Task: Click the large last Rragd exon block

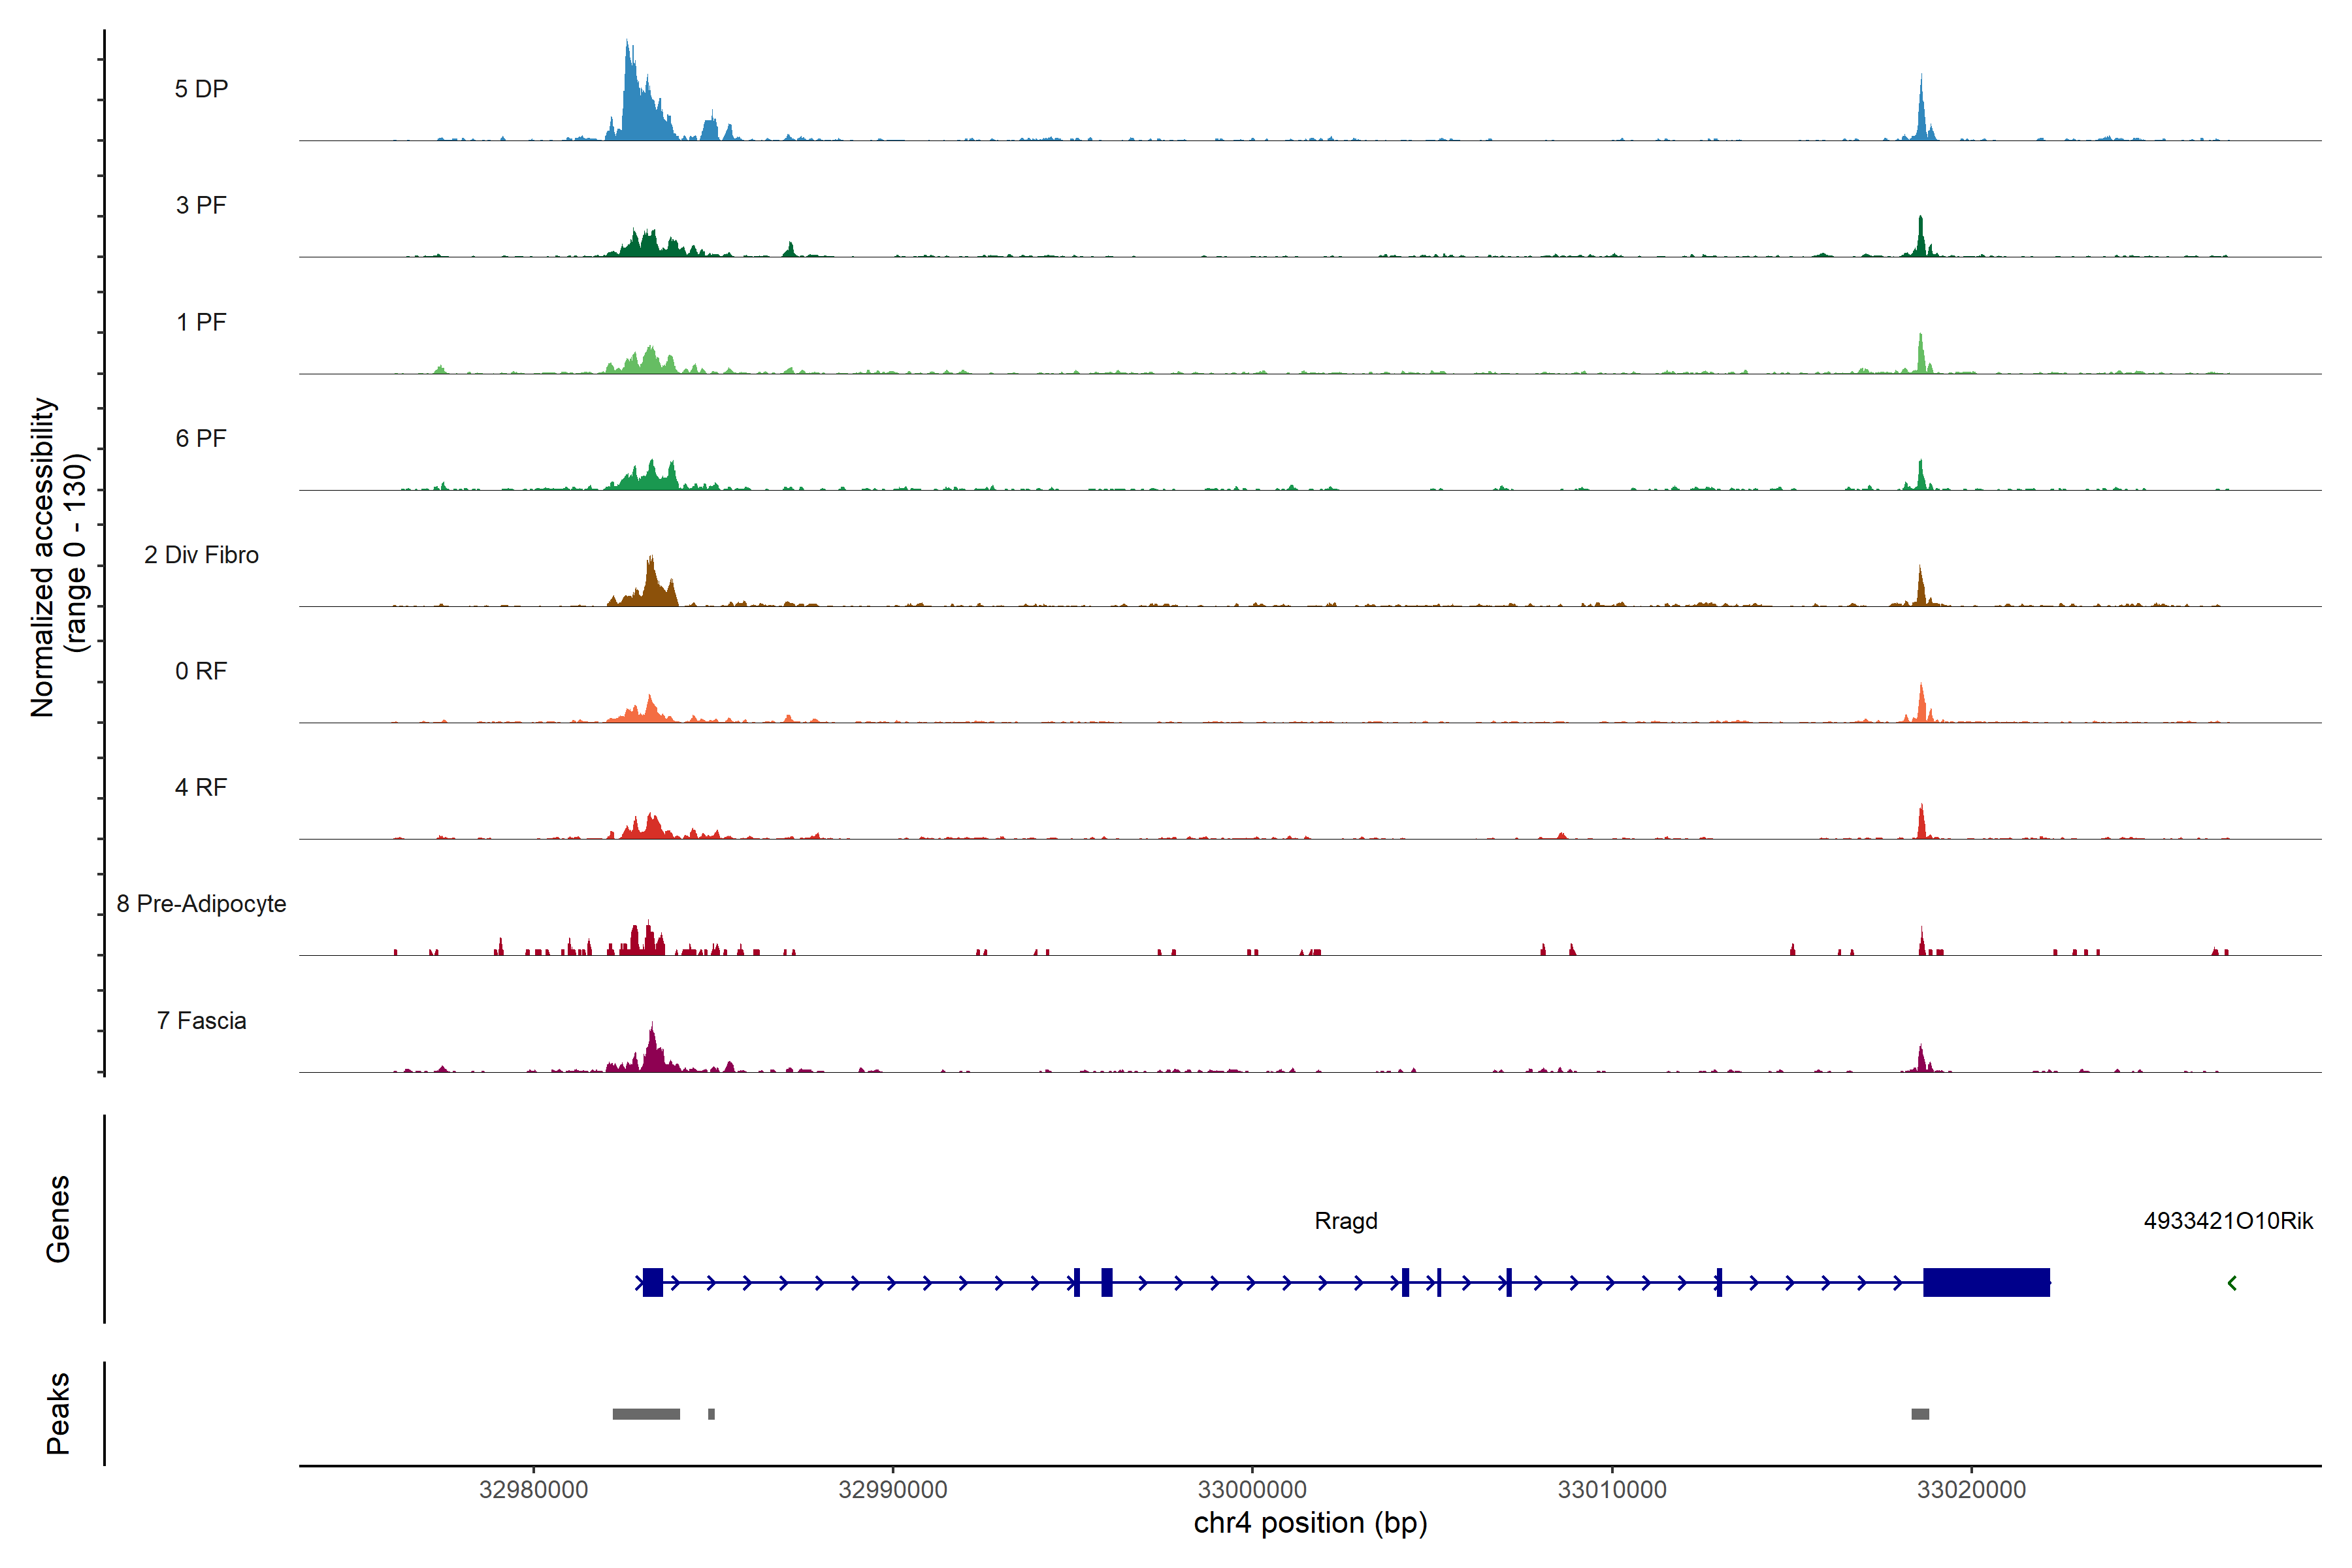Action: tap(1986, 1282)
